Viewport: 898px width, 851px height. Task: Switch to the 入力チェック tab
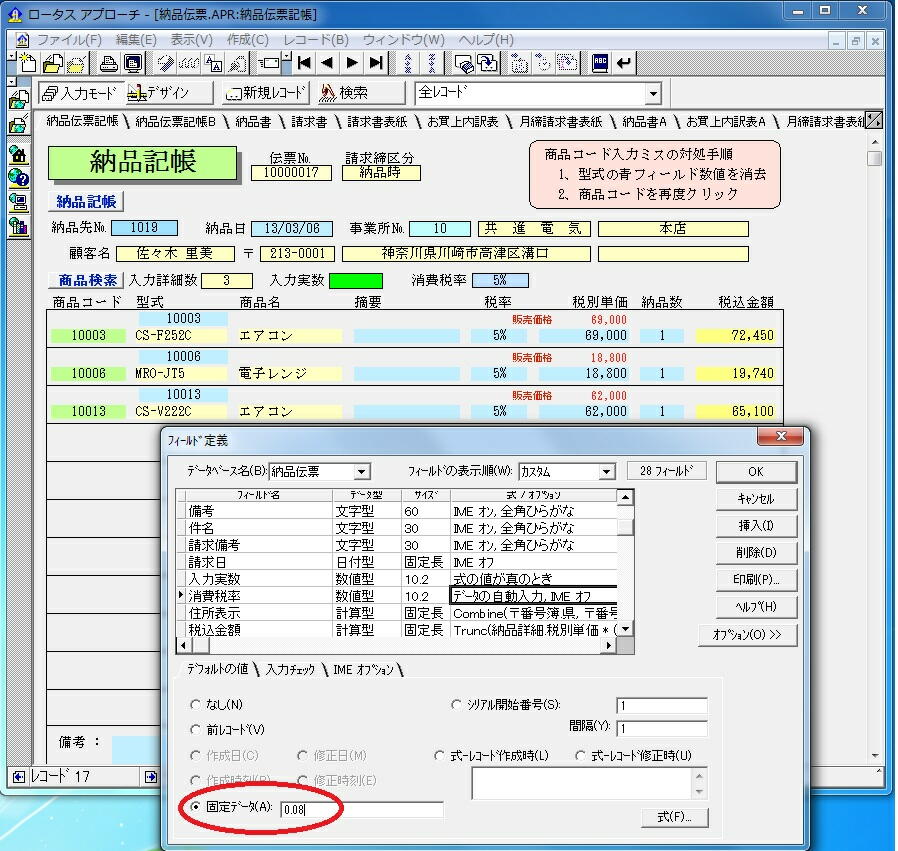(290, 669)
